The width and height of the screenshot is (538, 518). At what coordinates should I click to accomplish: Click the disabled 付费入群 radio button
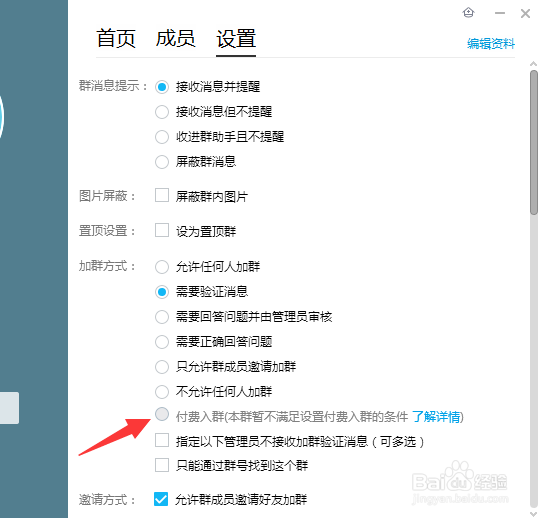tap(162, 414)
